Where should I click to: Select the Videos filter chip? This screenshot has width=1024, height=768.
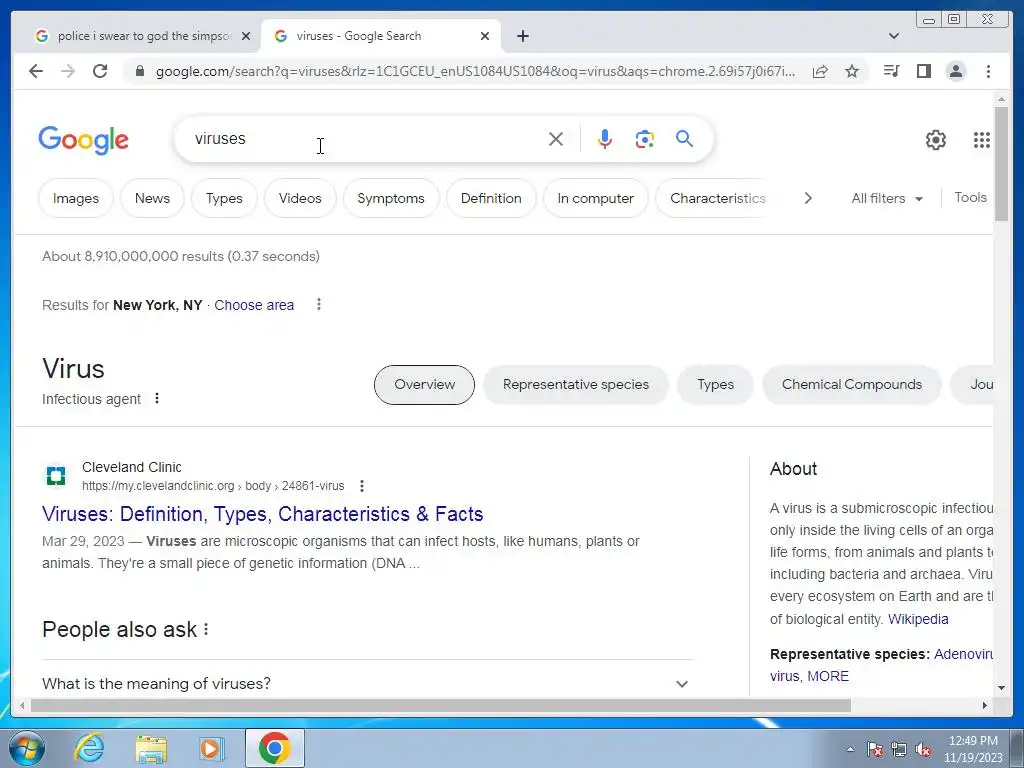click(300, 198)
